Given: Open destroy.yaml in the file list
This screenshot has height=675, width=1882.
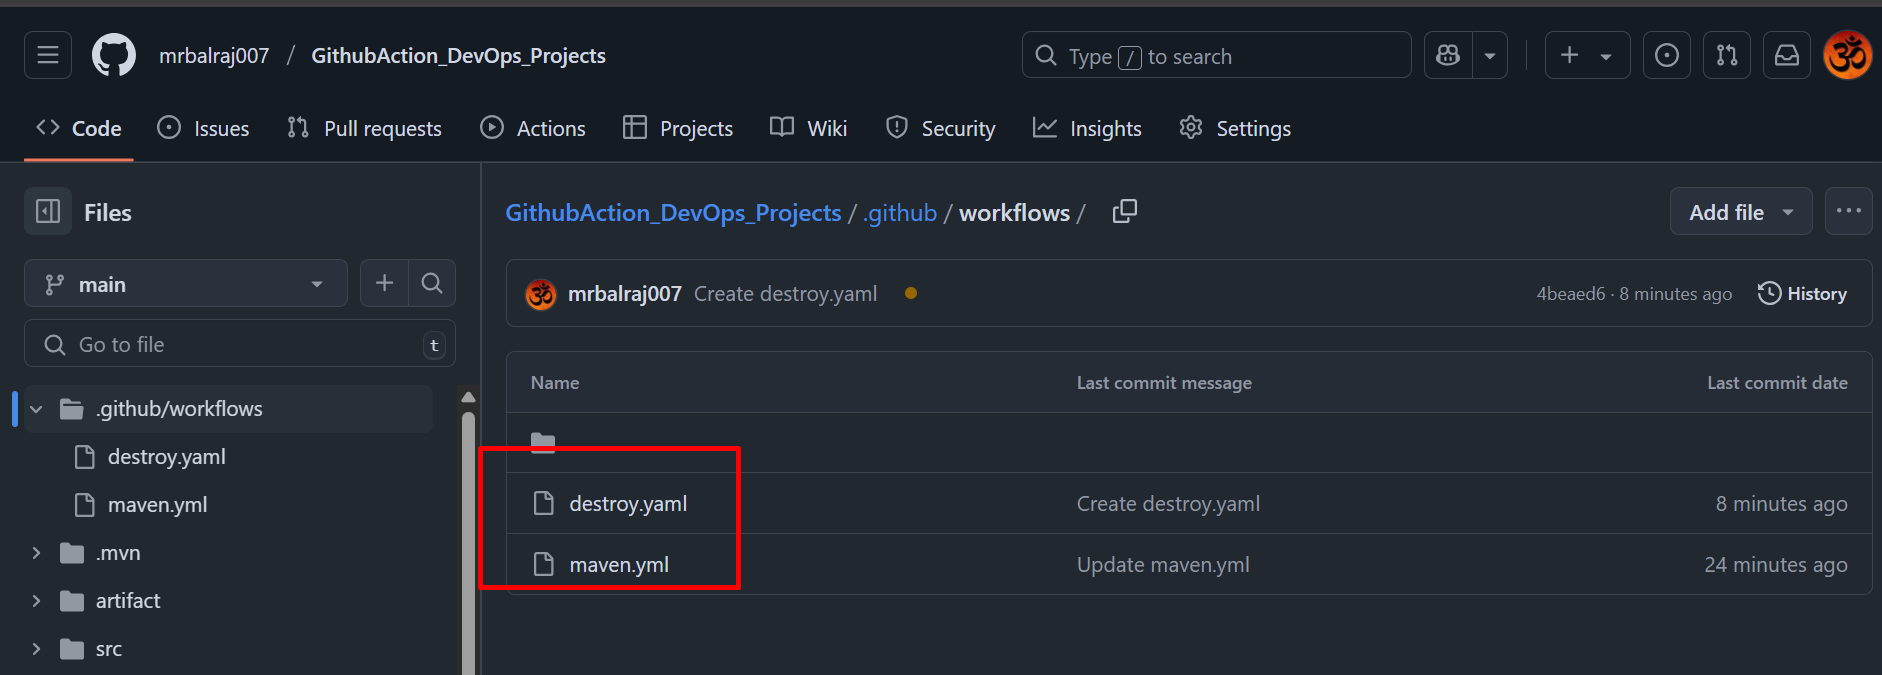Looking at the screenshot, I should (628, 504).
